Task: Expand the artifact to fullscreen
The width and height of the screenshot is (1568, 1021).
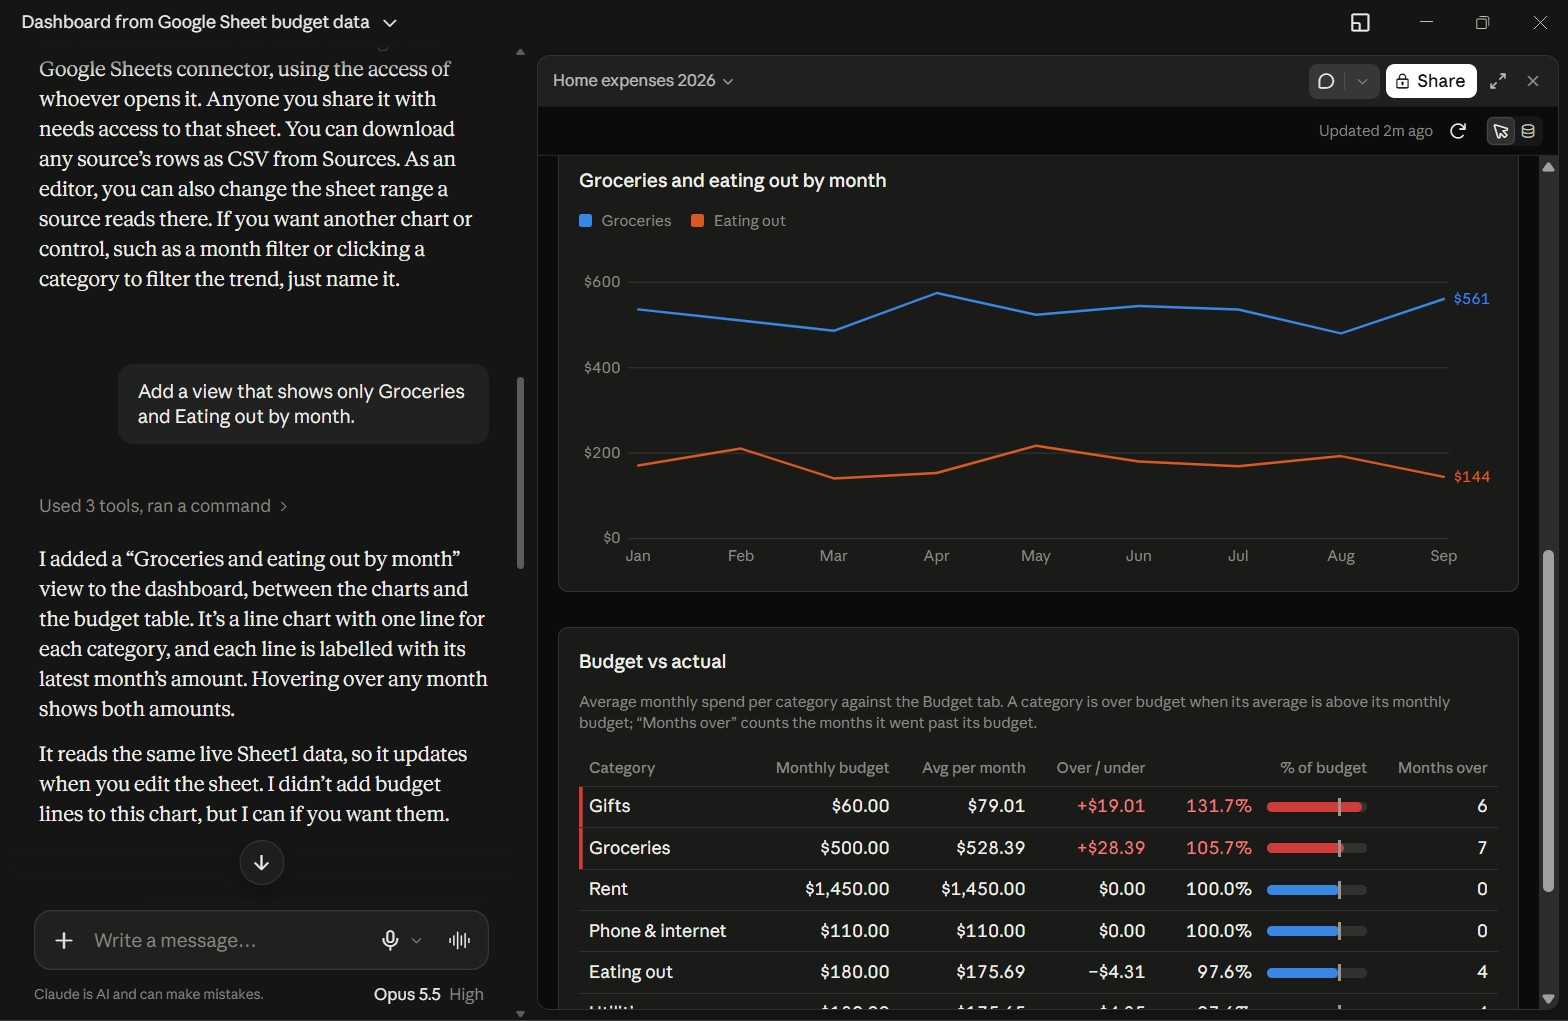Action: pyautogui.click(x=1498, y=81)
